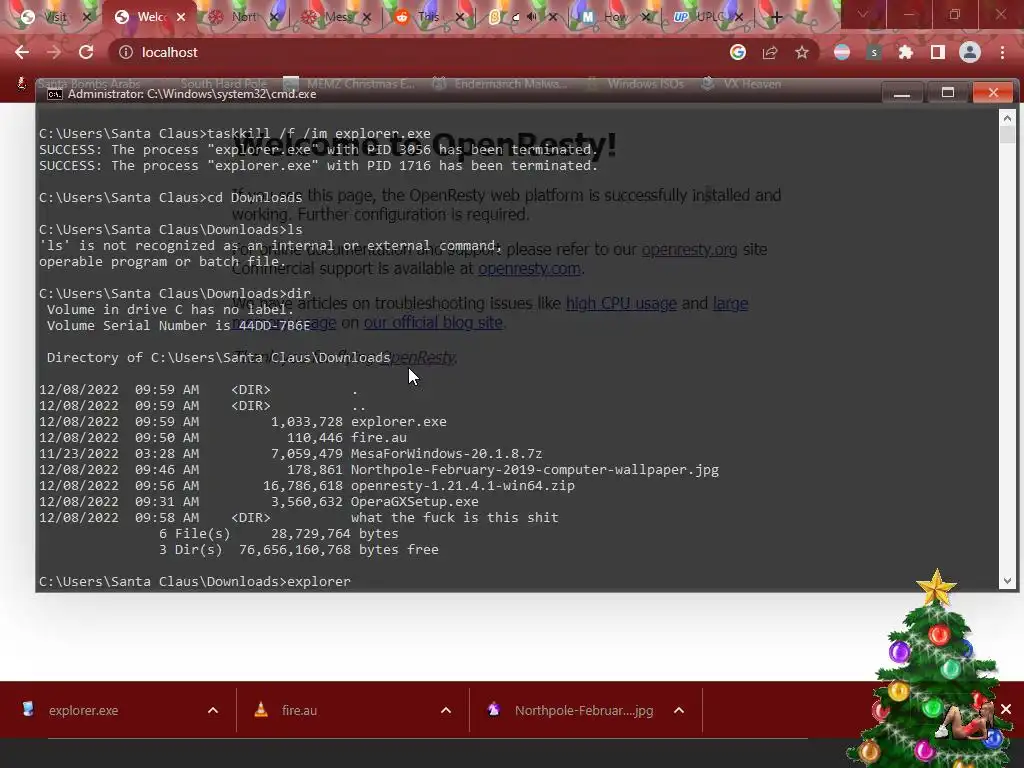Viewport: 1024px width, 768px height.
Task: Click 'Northpole-February-2019-computer-wallpaper.jpg' in the cmd listing
Action: pyautogui.click(x=534, y=470)
